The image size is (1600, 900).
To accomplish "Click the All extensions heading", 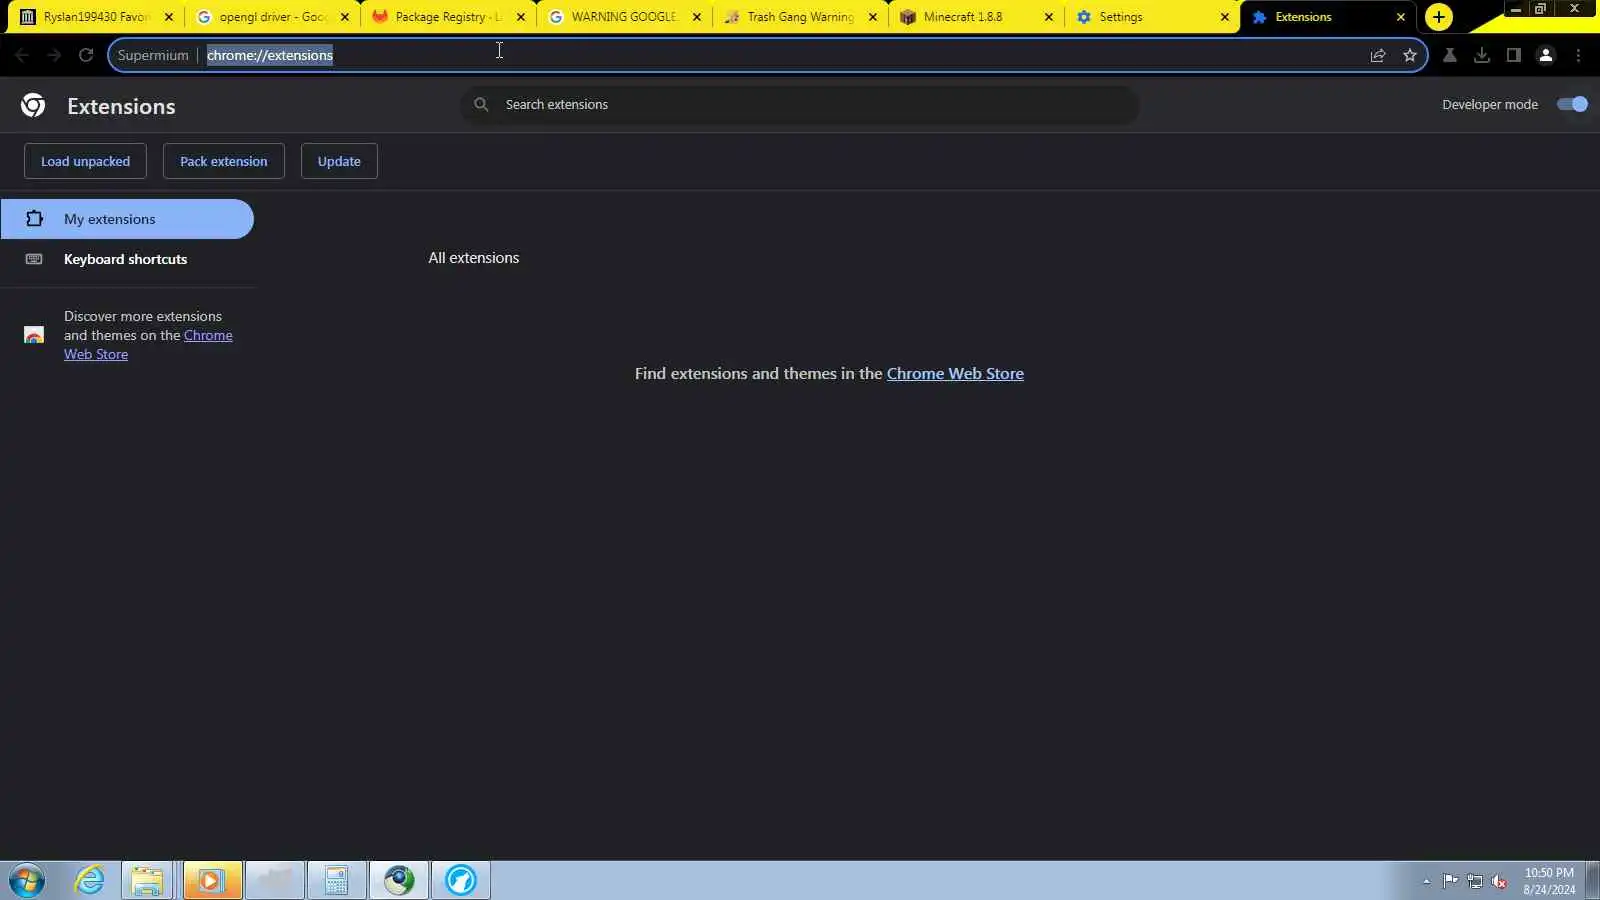I will (x=474, y=258).
